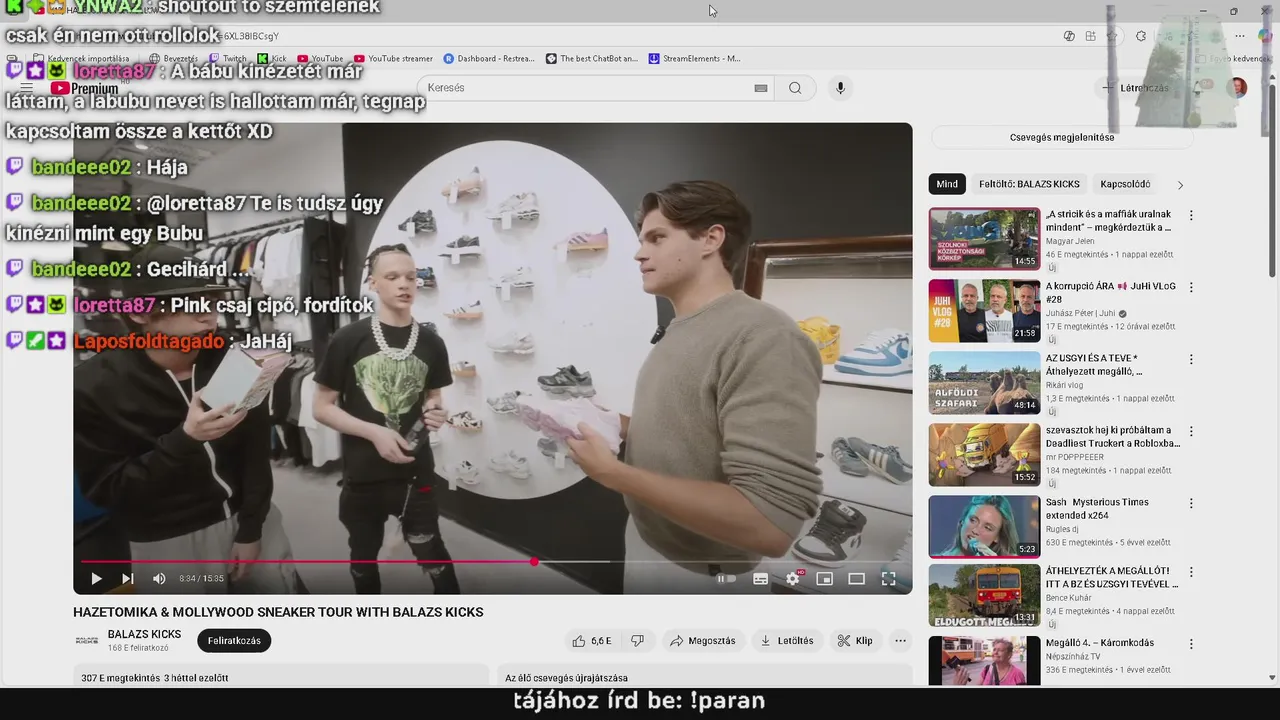
Task: Dislike the video thumbs-down icon
Action: 637,641
